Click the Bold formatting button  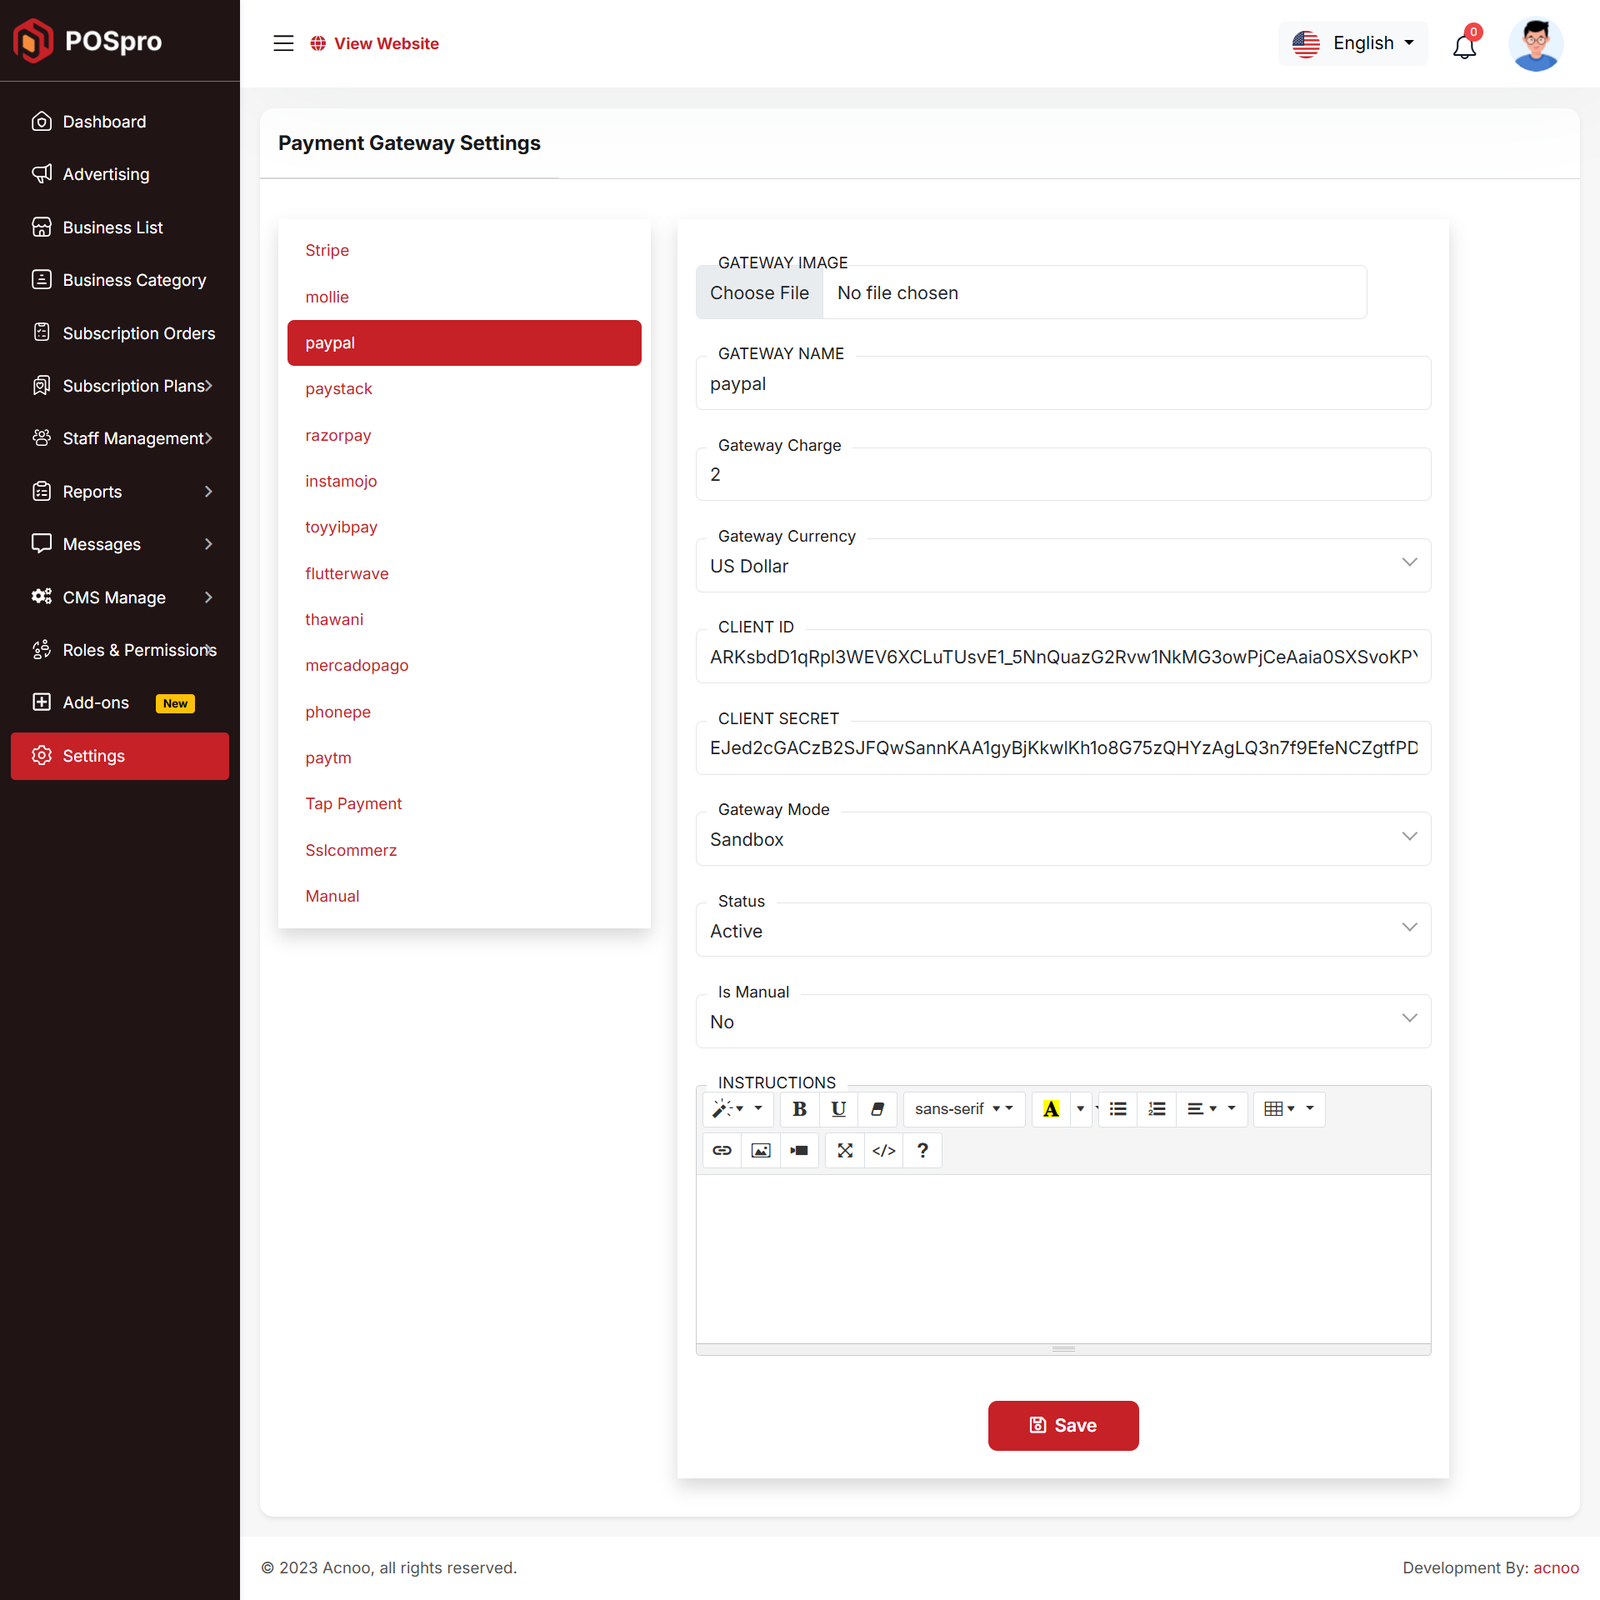click(799, 1109)
